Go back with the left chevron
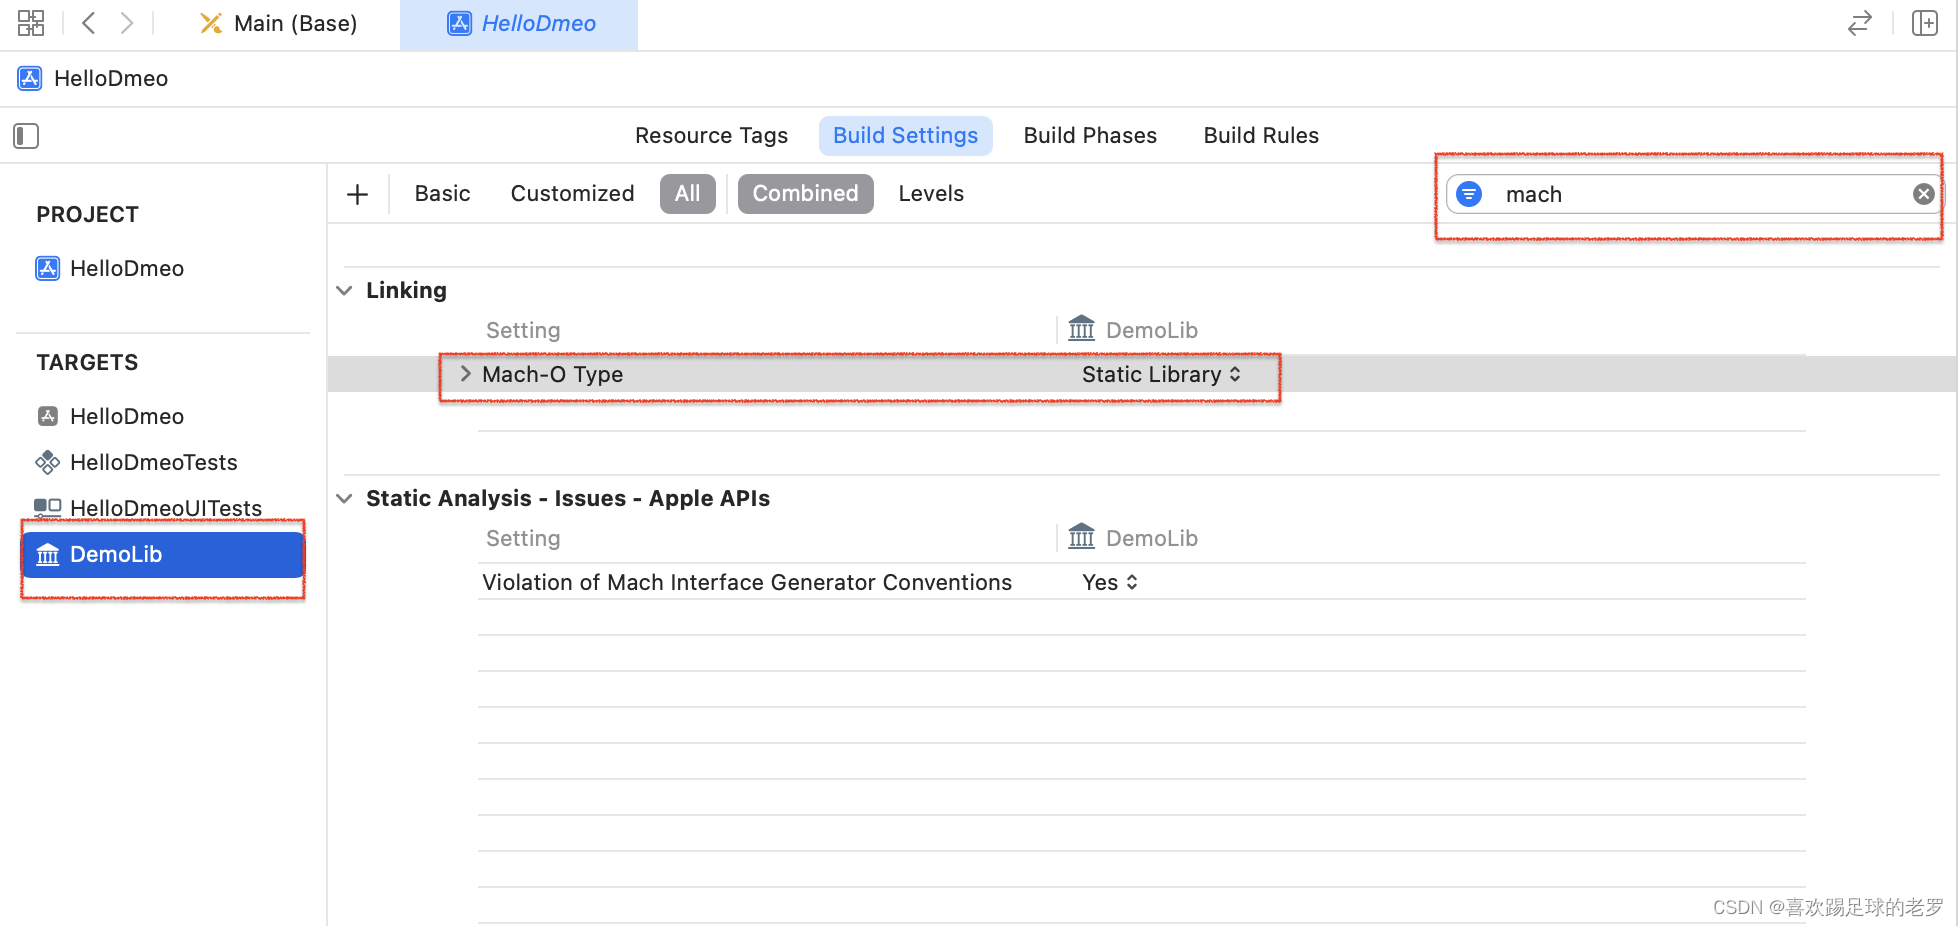Image resolution: width=1958 pixels, height=926 pixels. pos(89,23)
